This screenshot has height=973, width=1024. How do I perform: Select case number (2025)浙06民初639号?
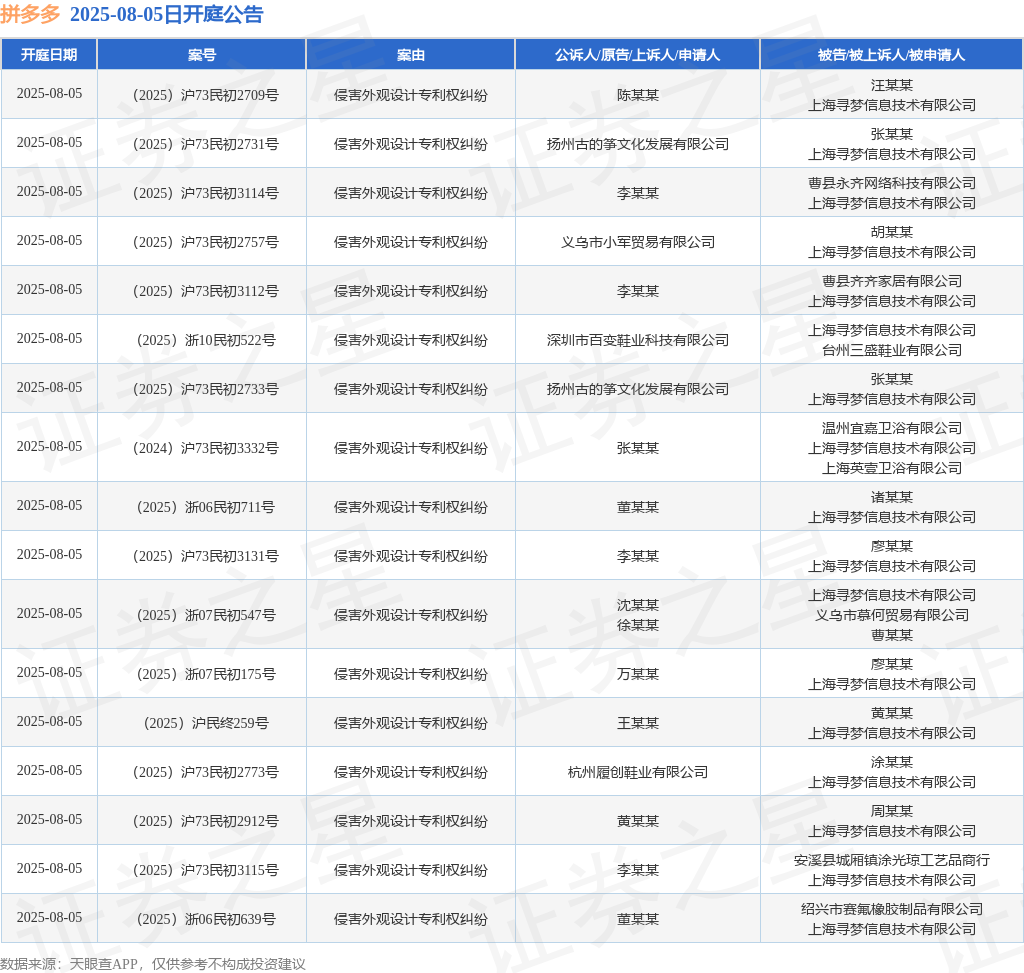(x=206, y=919)
